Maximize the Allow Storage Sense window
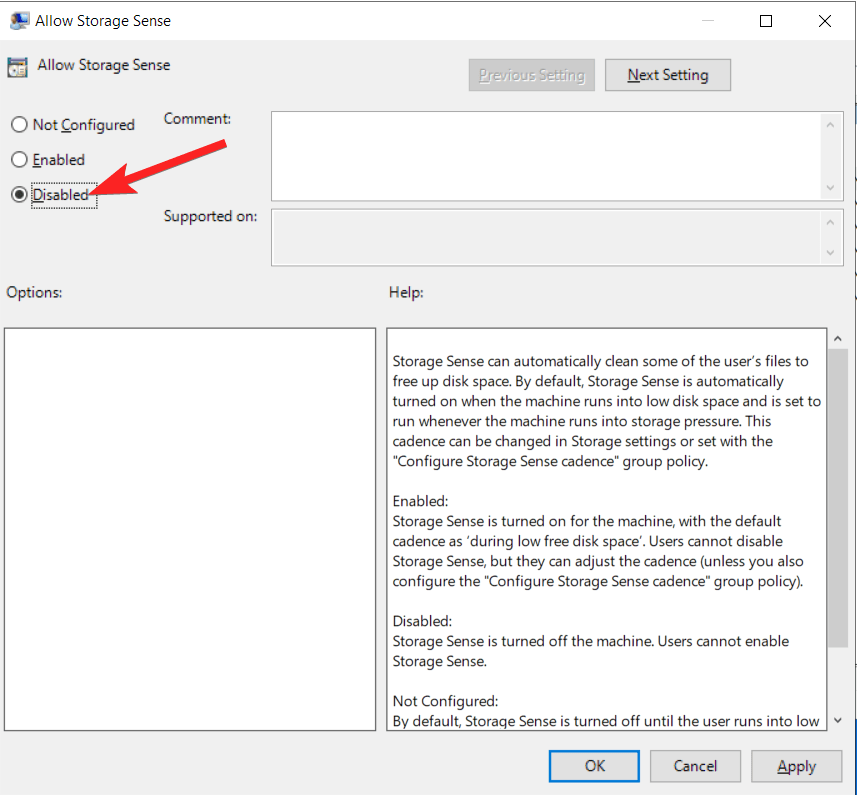 click(766, 20)
